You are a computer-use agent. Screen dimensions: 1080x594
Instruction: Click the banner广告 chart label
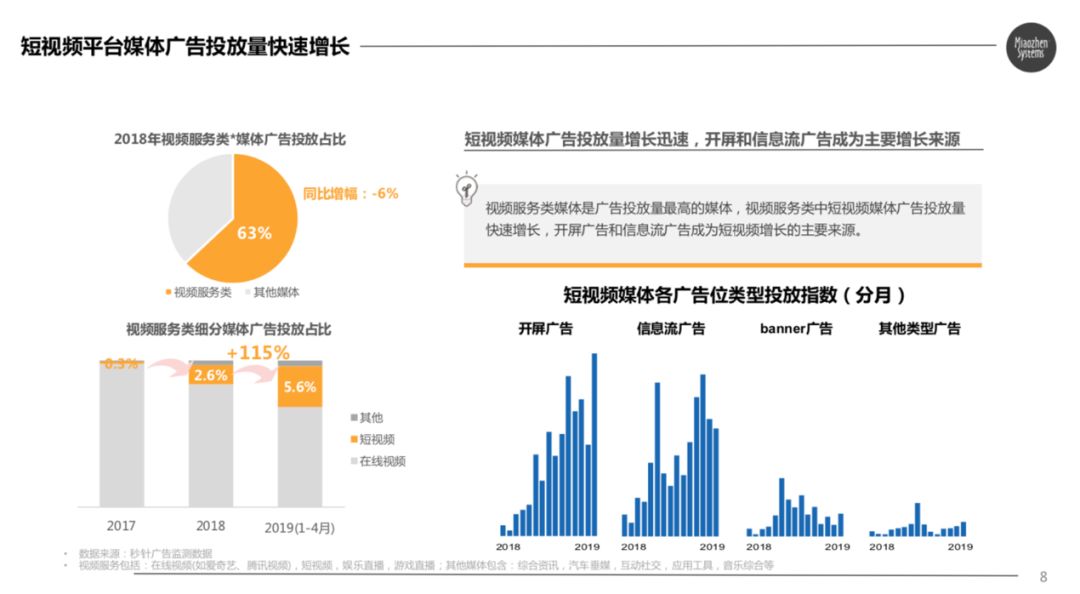796,329
